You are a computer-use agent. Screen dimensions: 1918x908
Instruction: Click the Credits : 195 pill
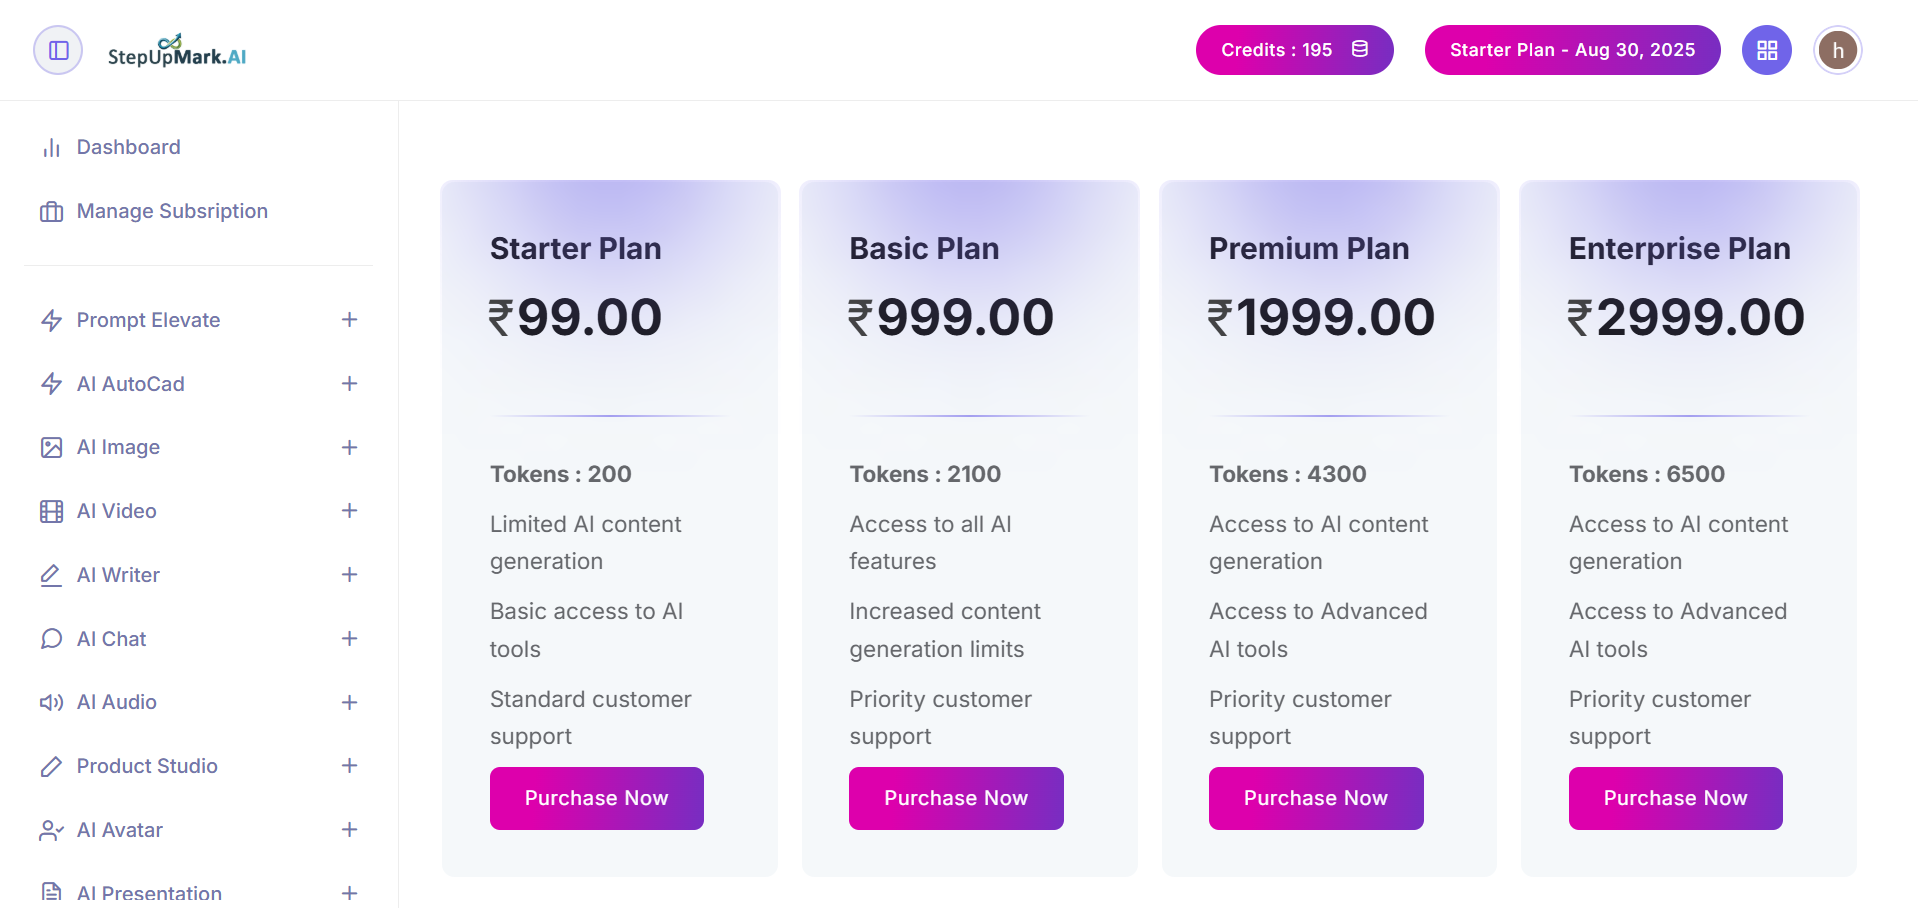pyautogui.click(x=1294, y=50)
